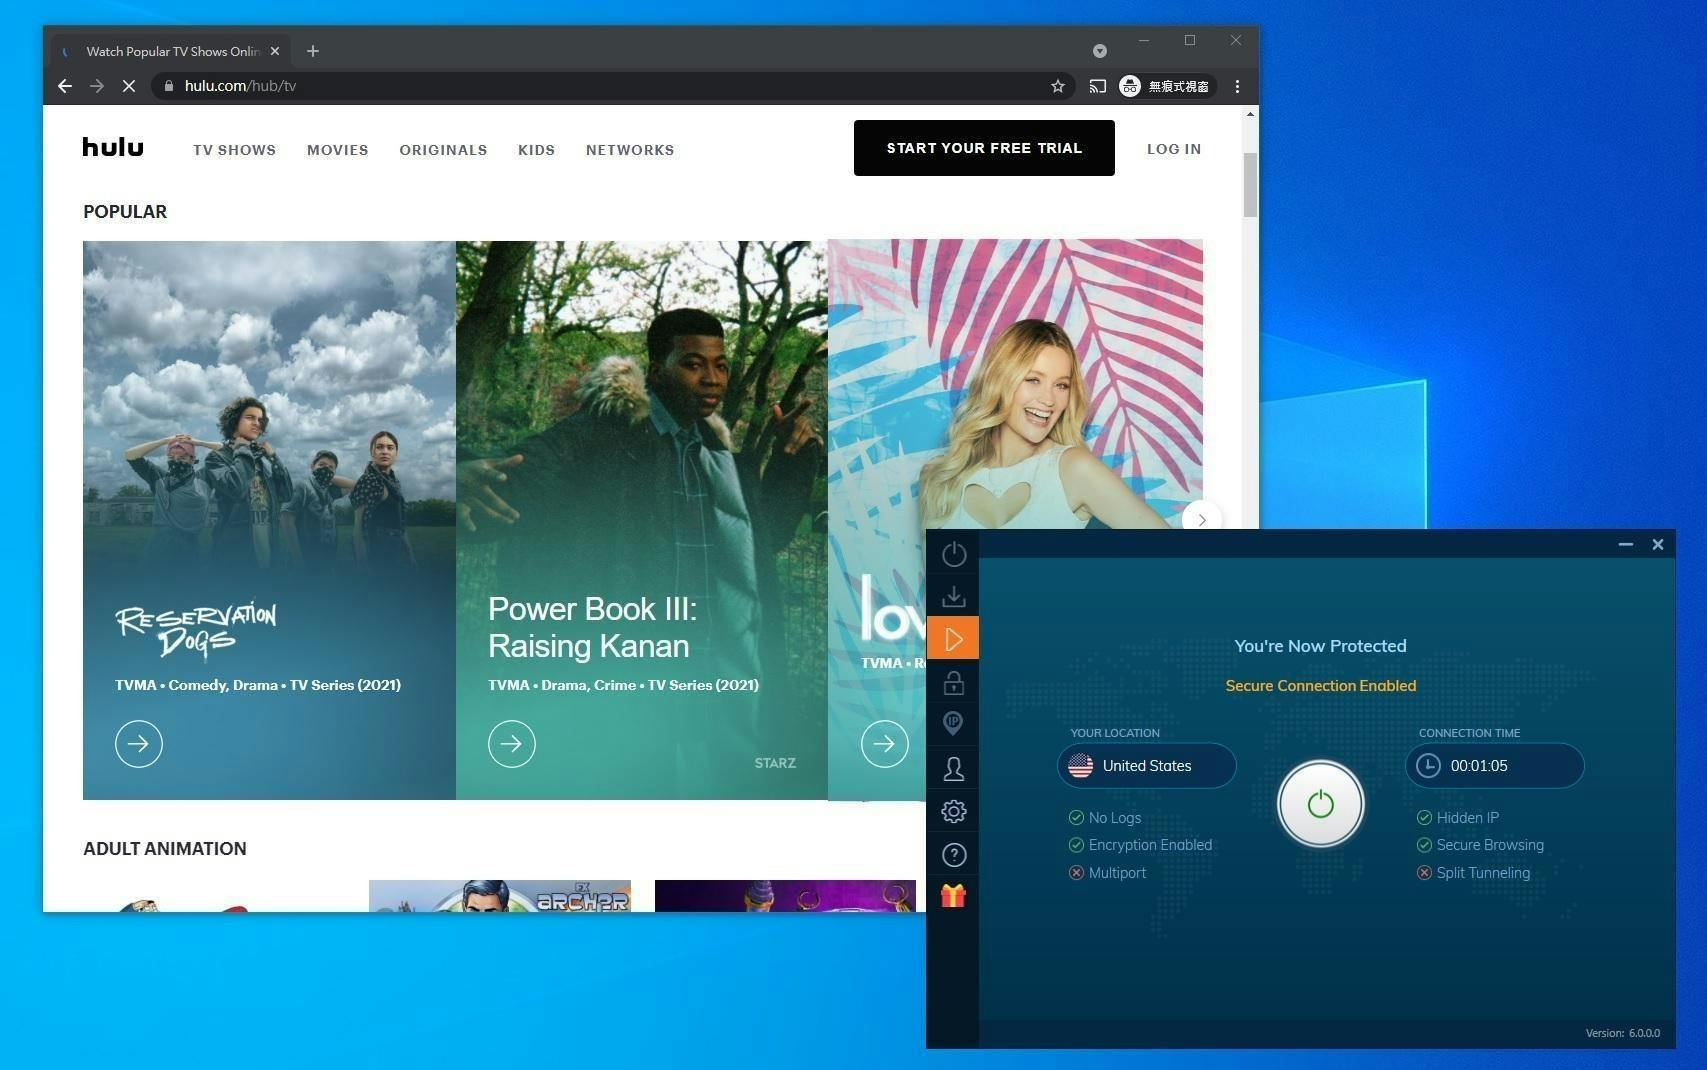Select the Watch Popular TV Shows tab
The height and width of the screenshot is (1070, 1707).
point(171,51)
